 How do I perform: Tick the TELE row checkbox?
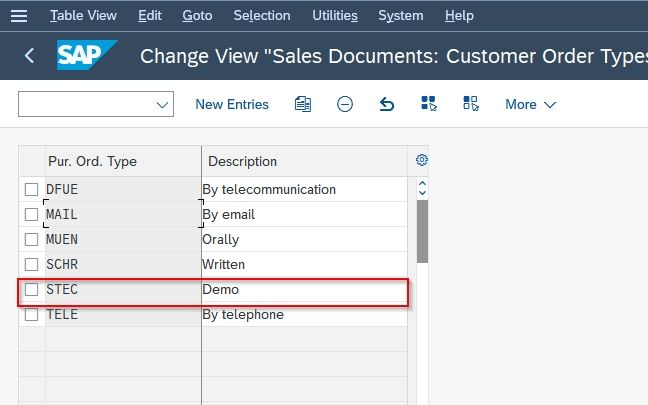pyautogui.click(x=31, y=314)
